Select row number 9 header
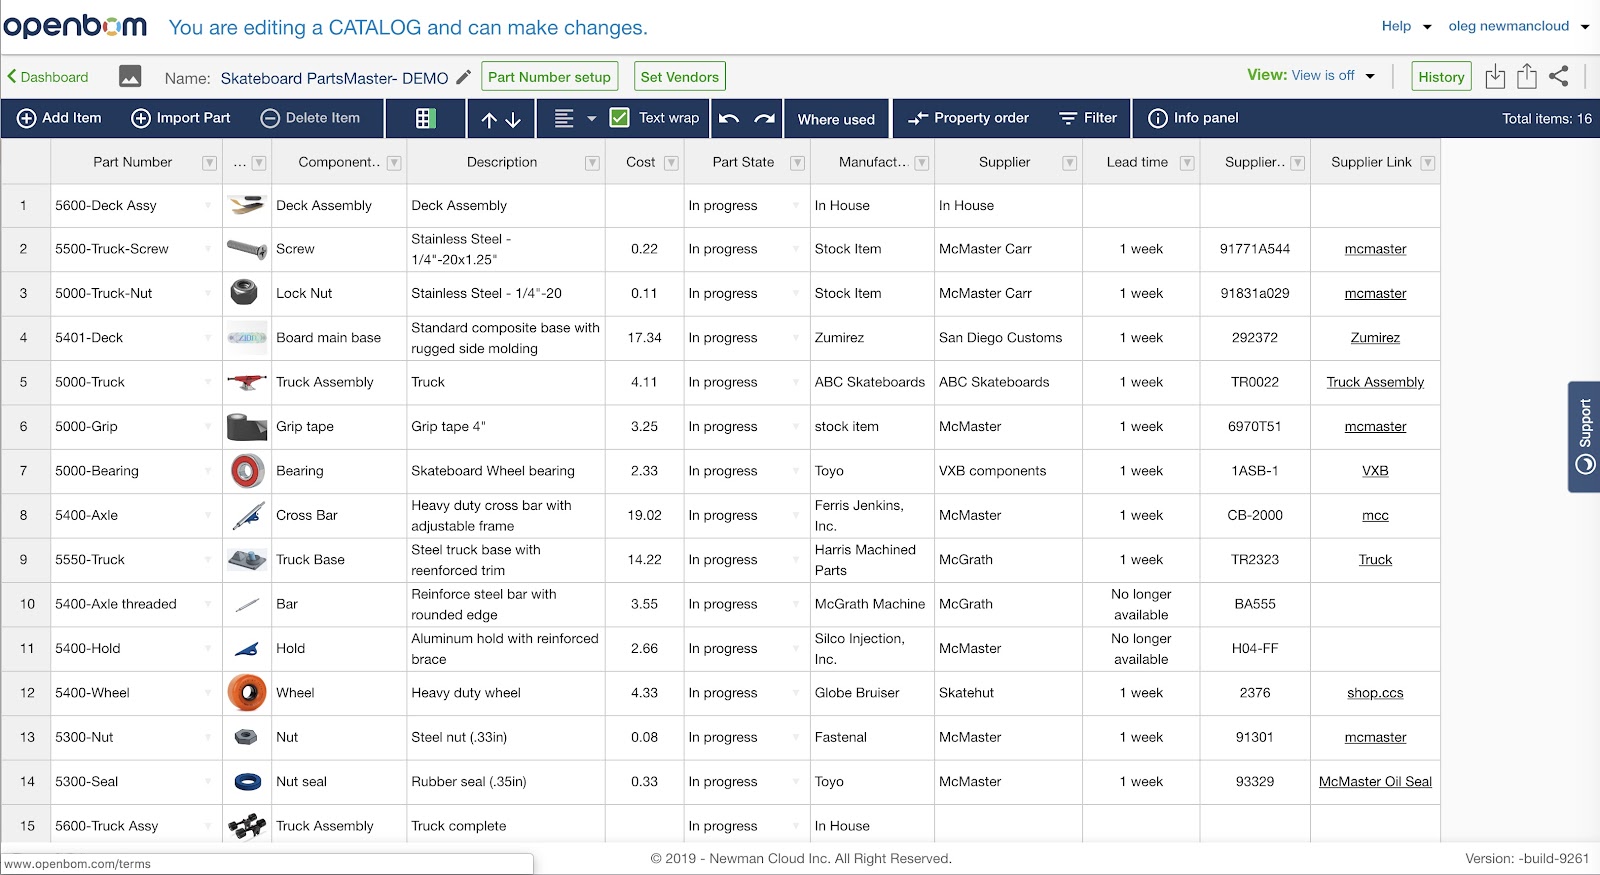The width and height of the screenshot is (1600, 875). coord(25,560)
